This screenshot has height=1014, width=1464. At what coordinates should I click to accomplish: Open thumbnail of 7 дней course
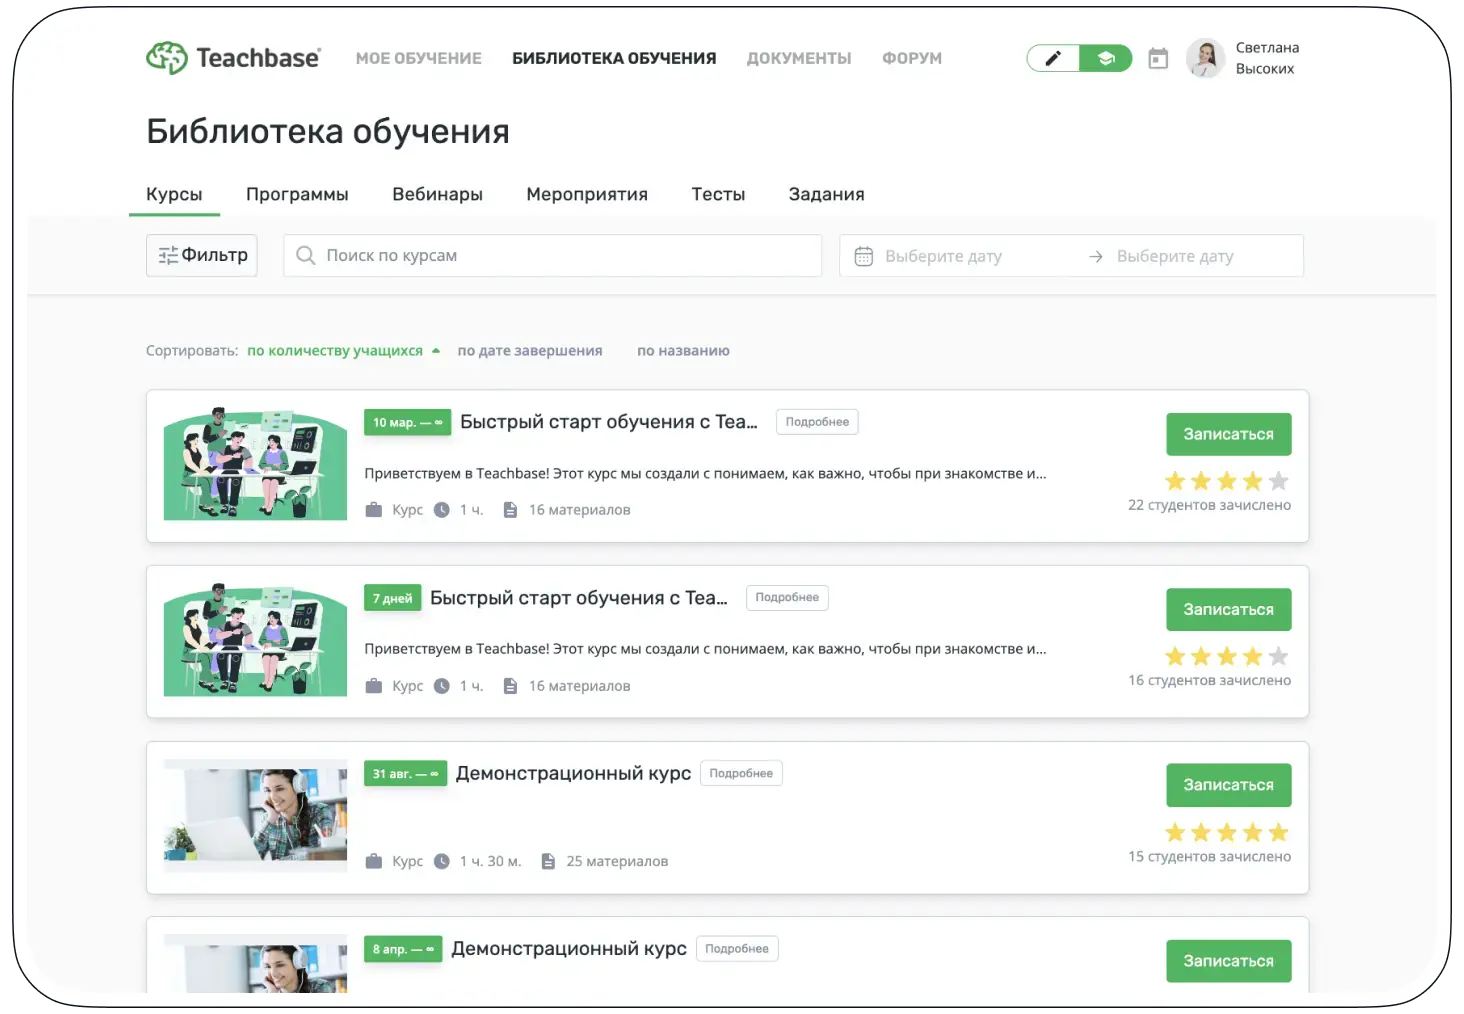tap(255, 640)
